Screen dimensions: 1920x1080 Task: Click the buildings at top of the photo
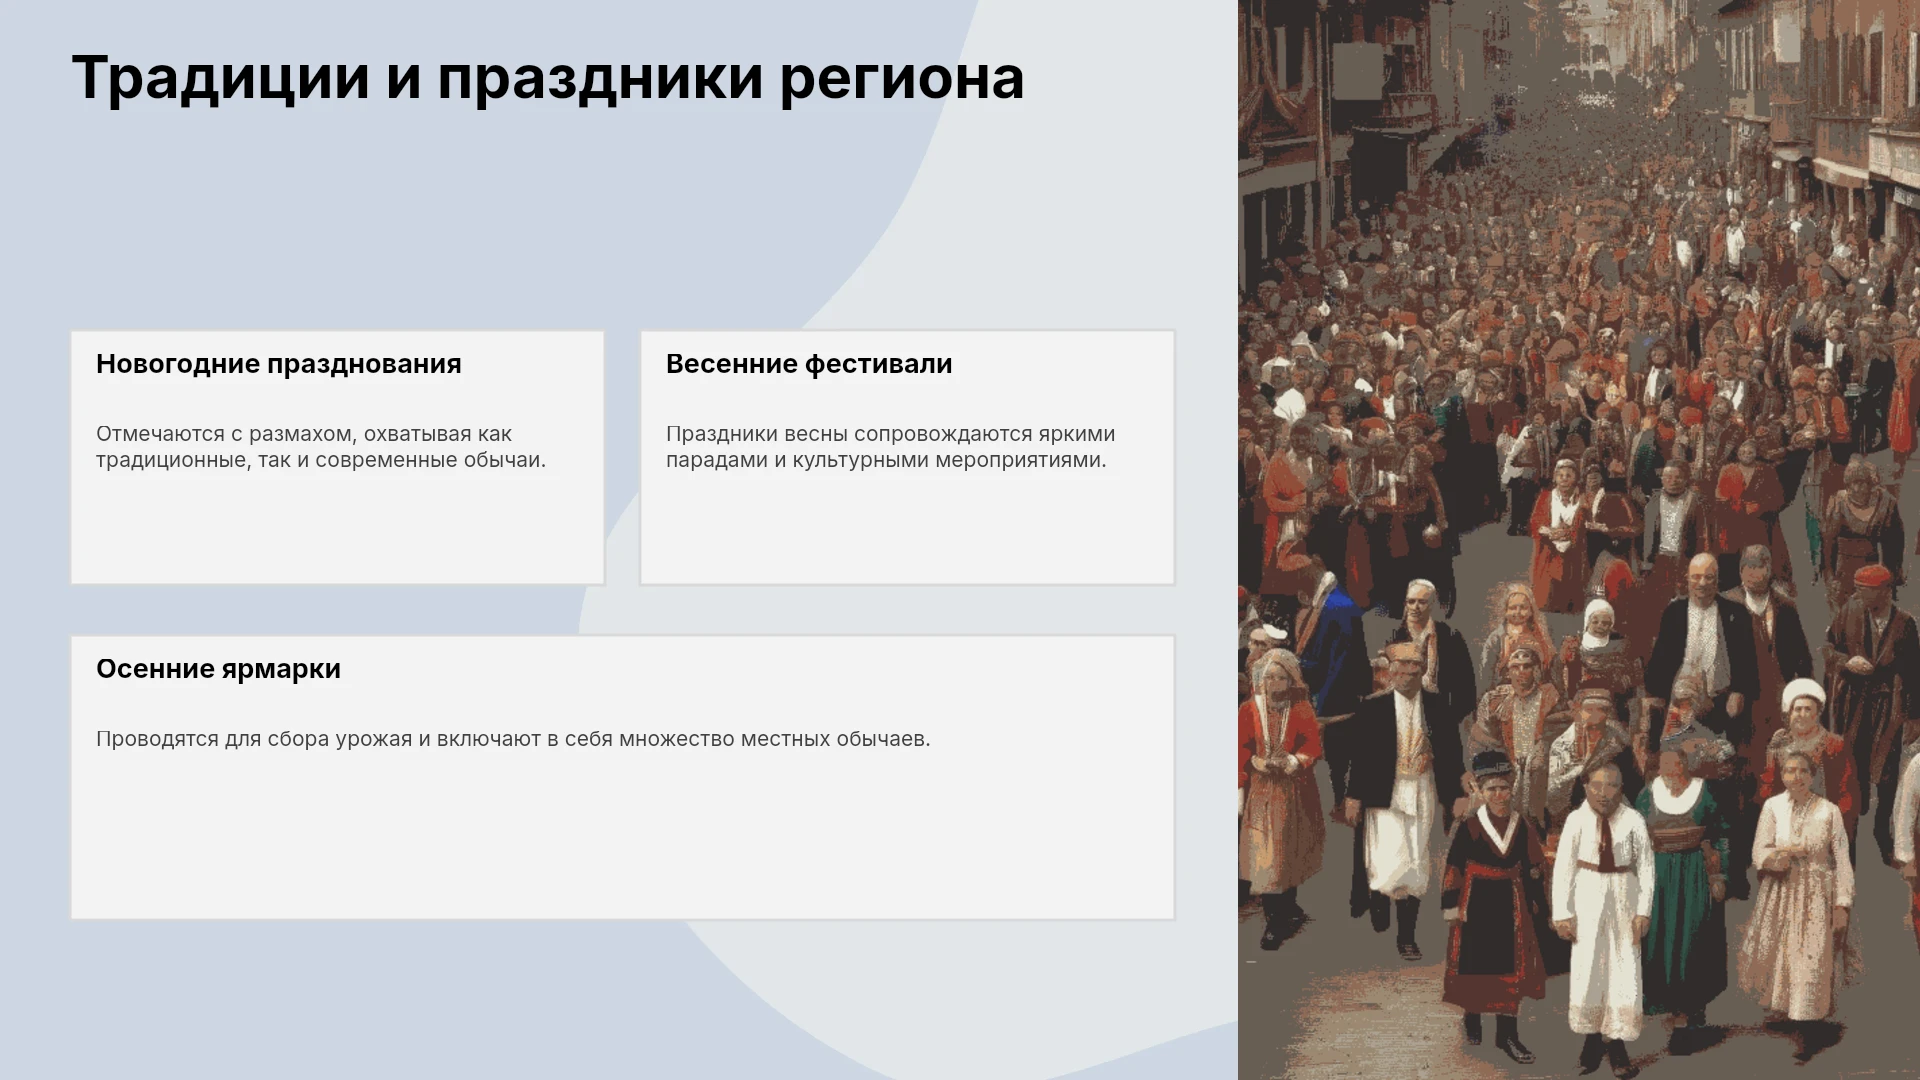tap(1579, 80)
